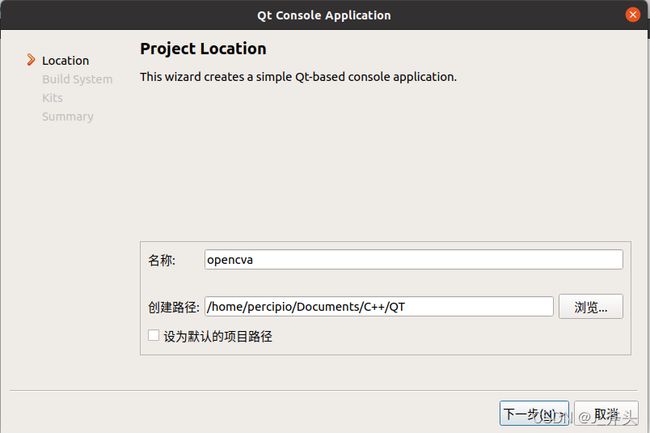Enable 设为默认的项目路径 checkbox

(153, 335)
